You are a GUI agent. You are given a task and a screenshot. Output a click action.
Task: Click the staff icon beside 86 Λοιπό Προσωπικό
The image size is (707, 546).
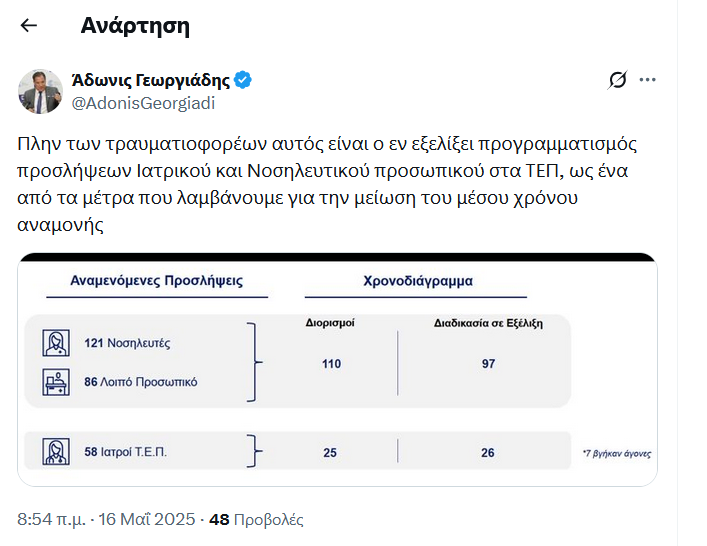tap(56, 381)
